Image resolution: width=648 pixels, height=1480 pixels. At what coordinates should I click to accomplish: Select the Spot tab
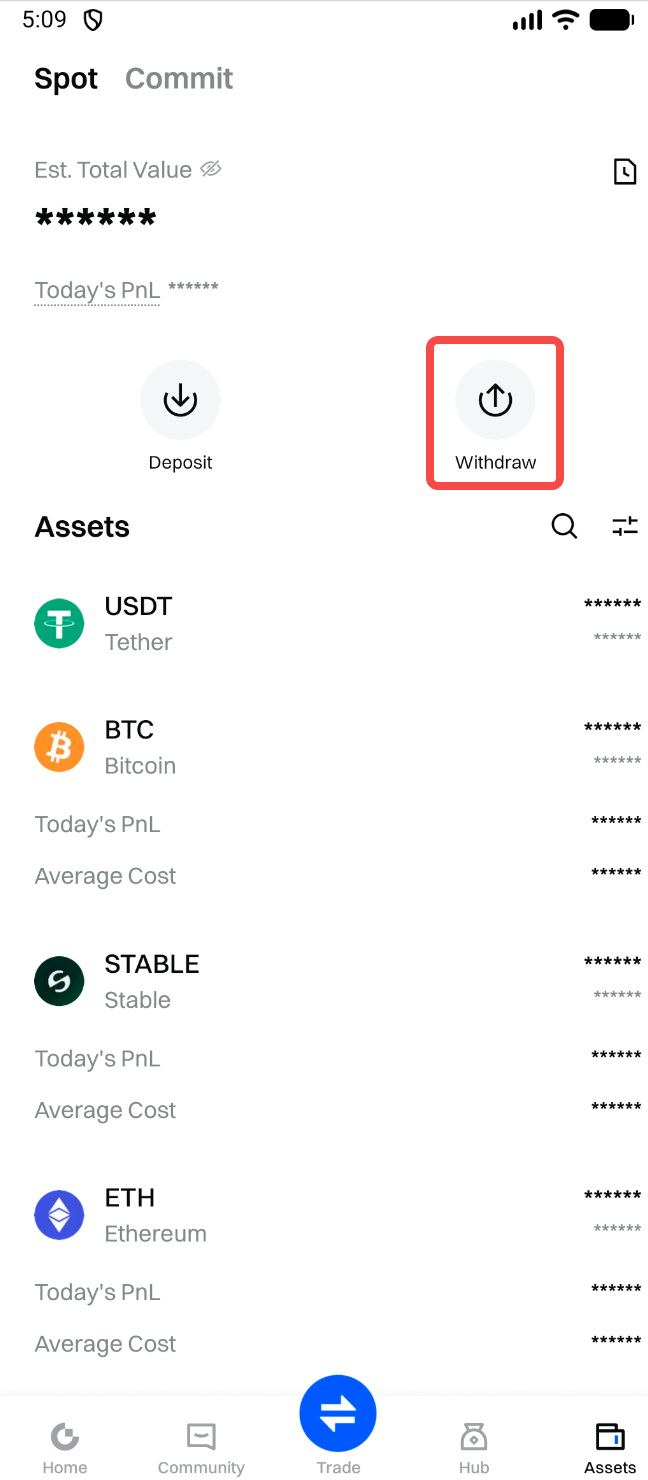click(x=66, y=79)
